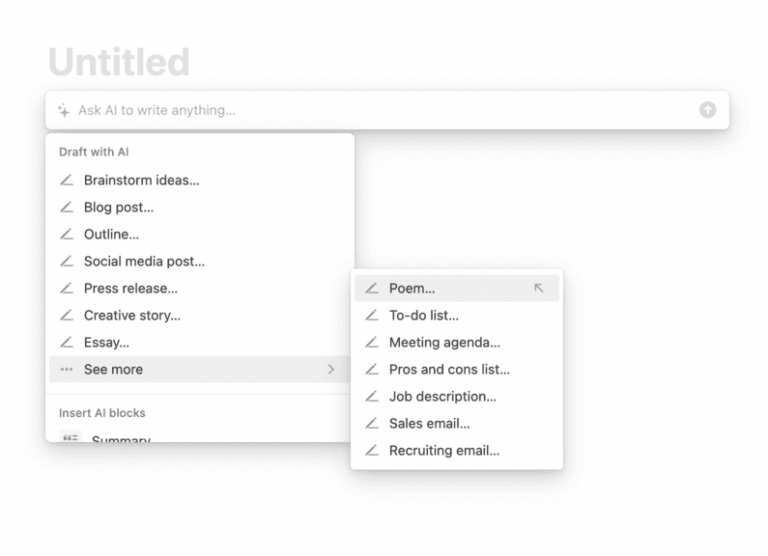Image resolution: width=768 pixels, height=556 pixels.
Task: Choose Pros and cons list option
Action: coord(449,369)
